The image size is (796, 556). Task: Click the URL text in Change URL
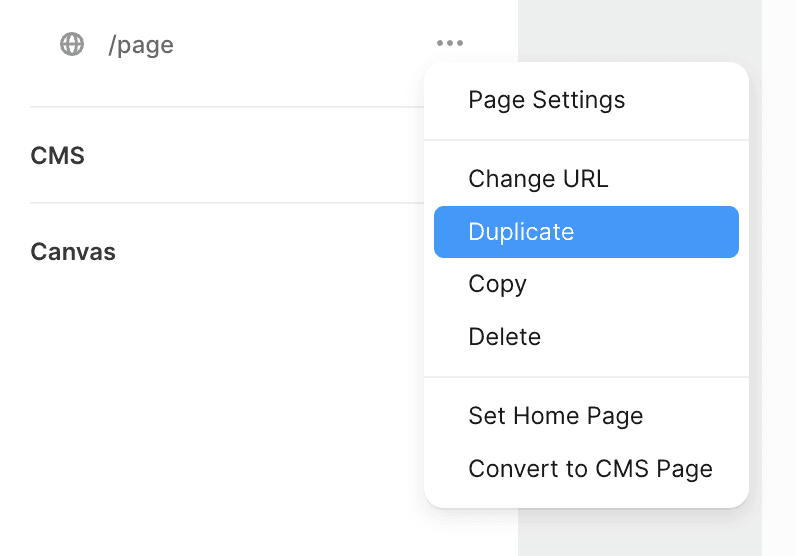click(585, 179)
